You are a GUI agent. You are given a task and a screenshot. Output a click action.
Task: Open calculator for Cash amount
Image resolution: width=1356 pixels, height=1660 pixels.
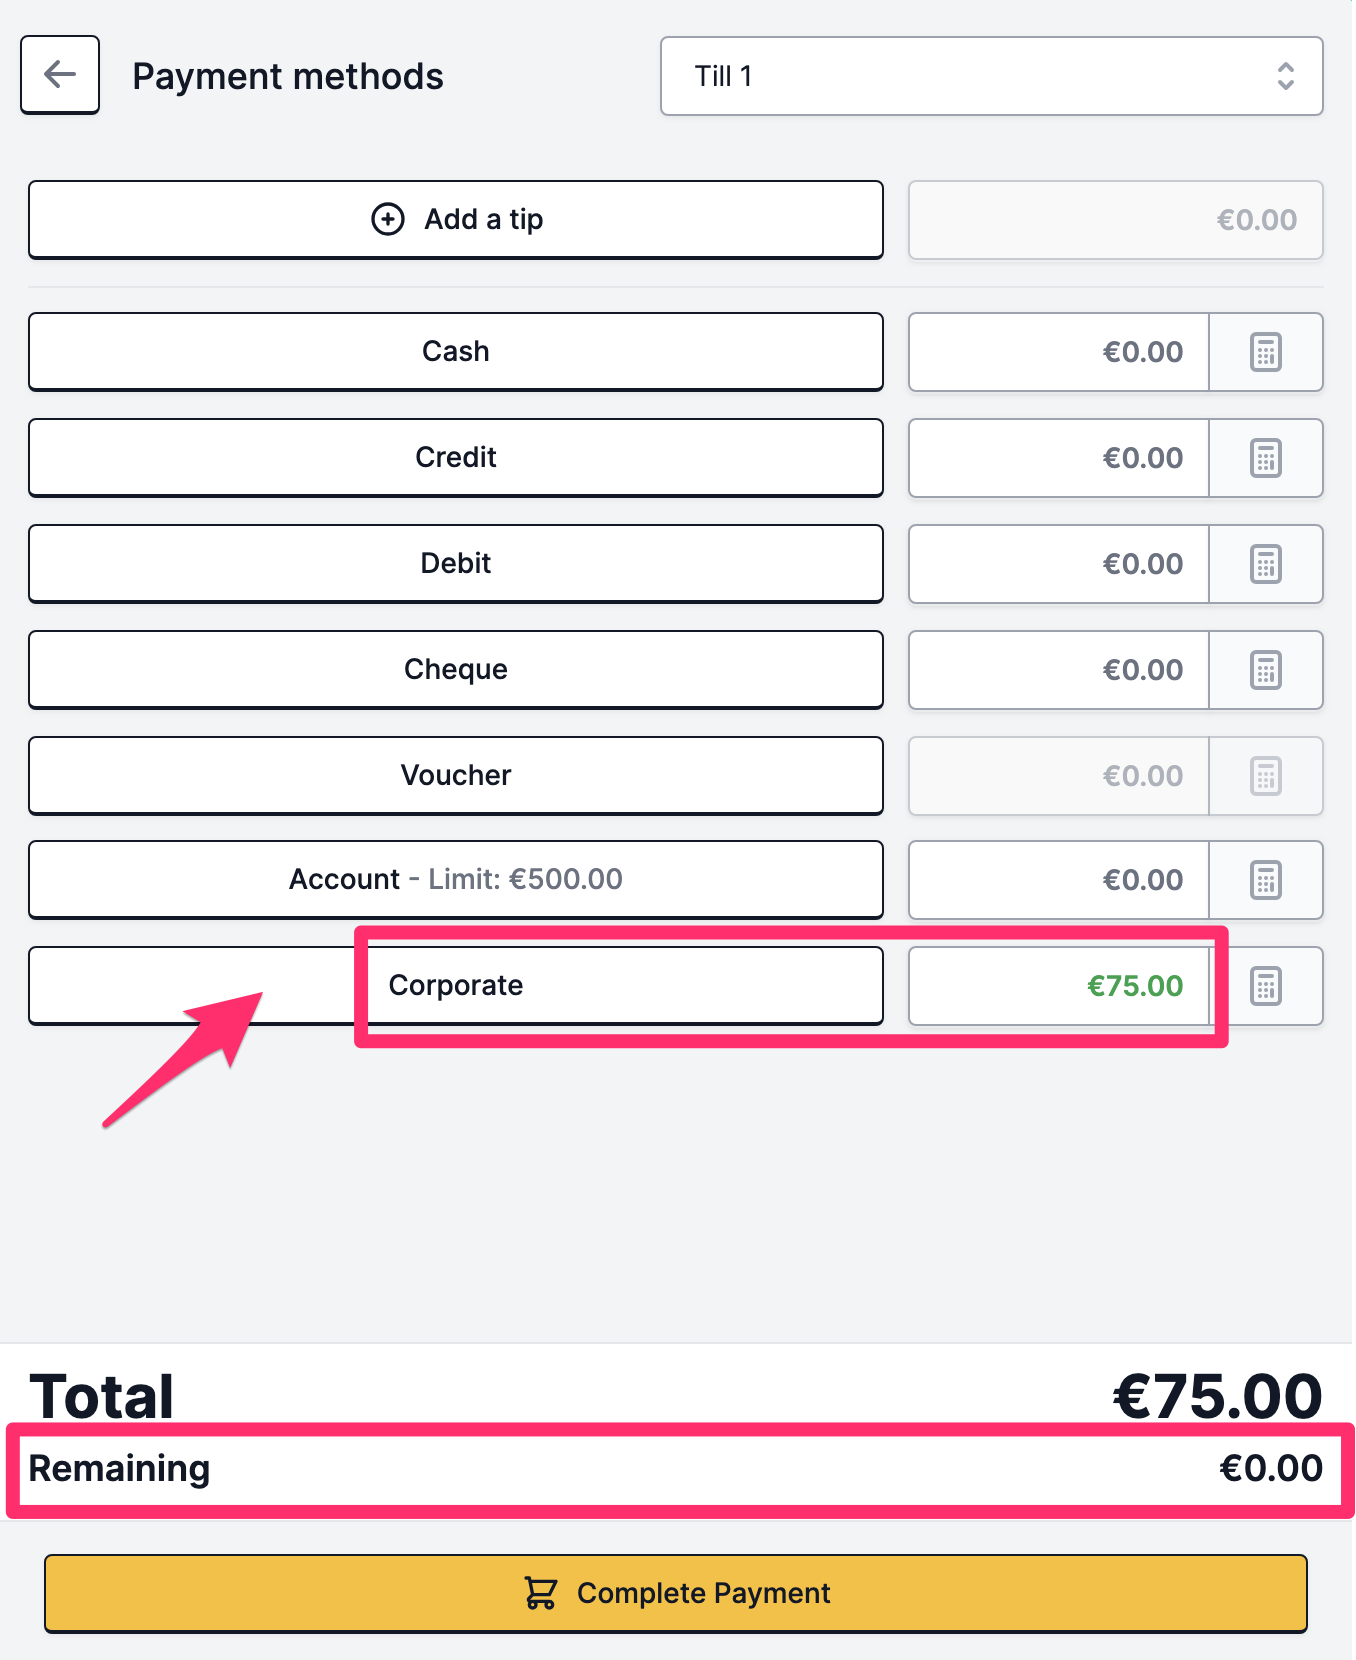pyautogui.click(x=1266, y=352)
